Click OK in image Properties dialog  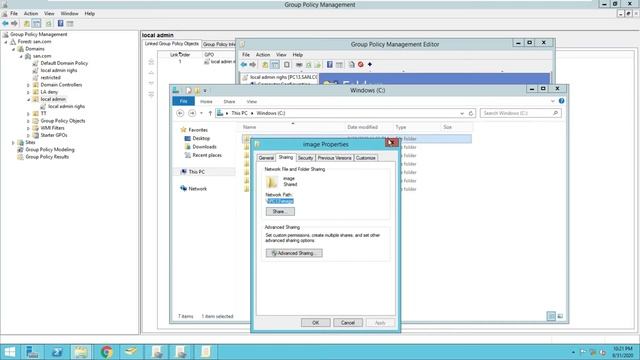316,322
